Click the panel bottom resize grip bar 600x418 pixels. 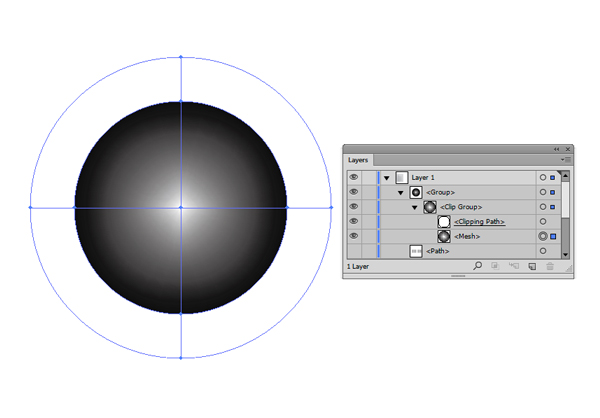[458, 276]
